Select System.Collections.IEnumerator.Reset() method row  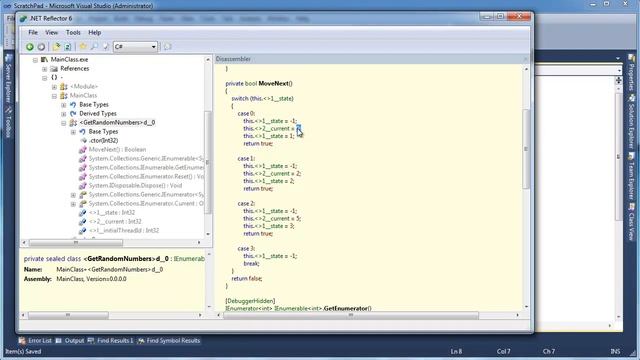[146, 176]
